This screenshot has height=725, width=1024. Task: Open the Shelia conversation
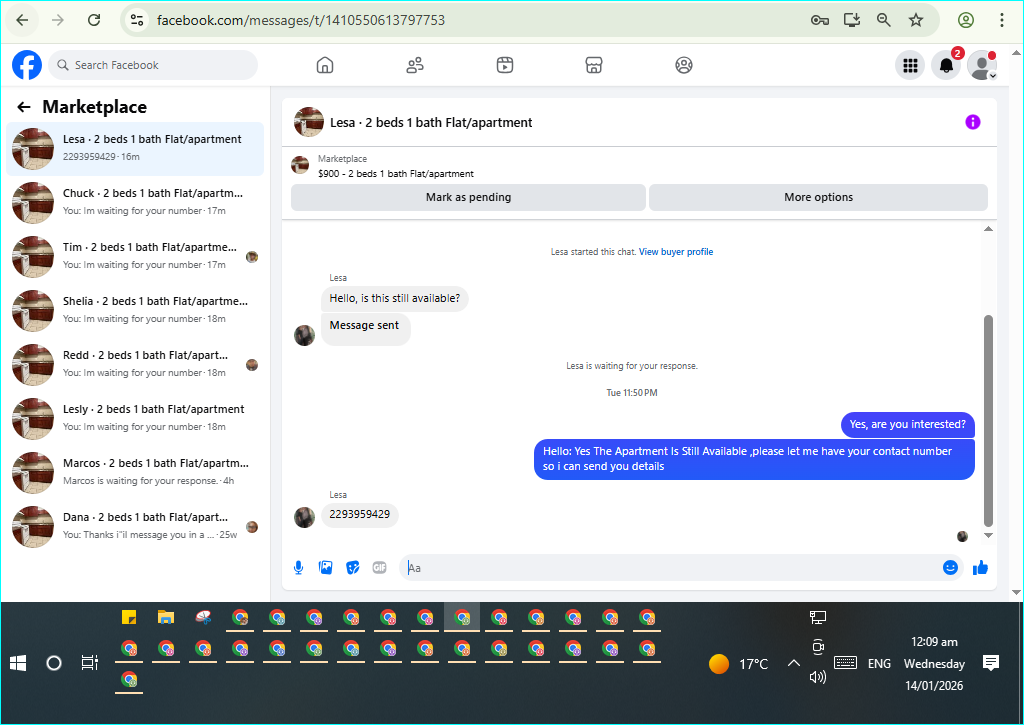pos(135,311)
